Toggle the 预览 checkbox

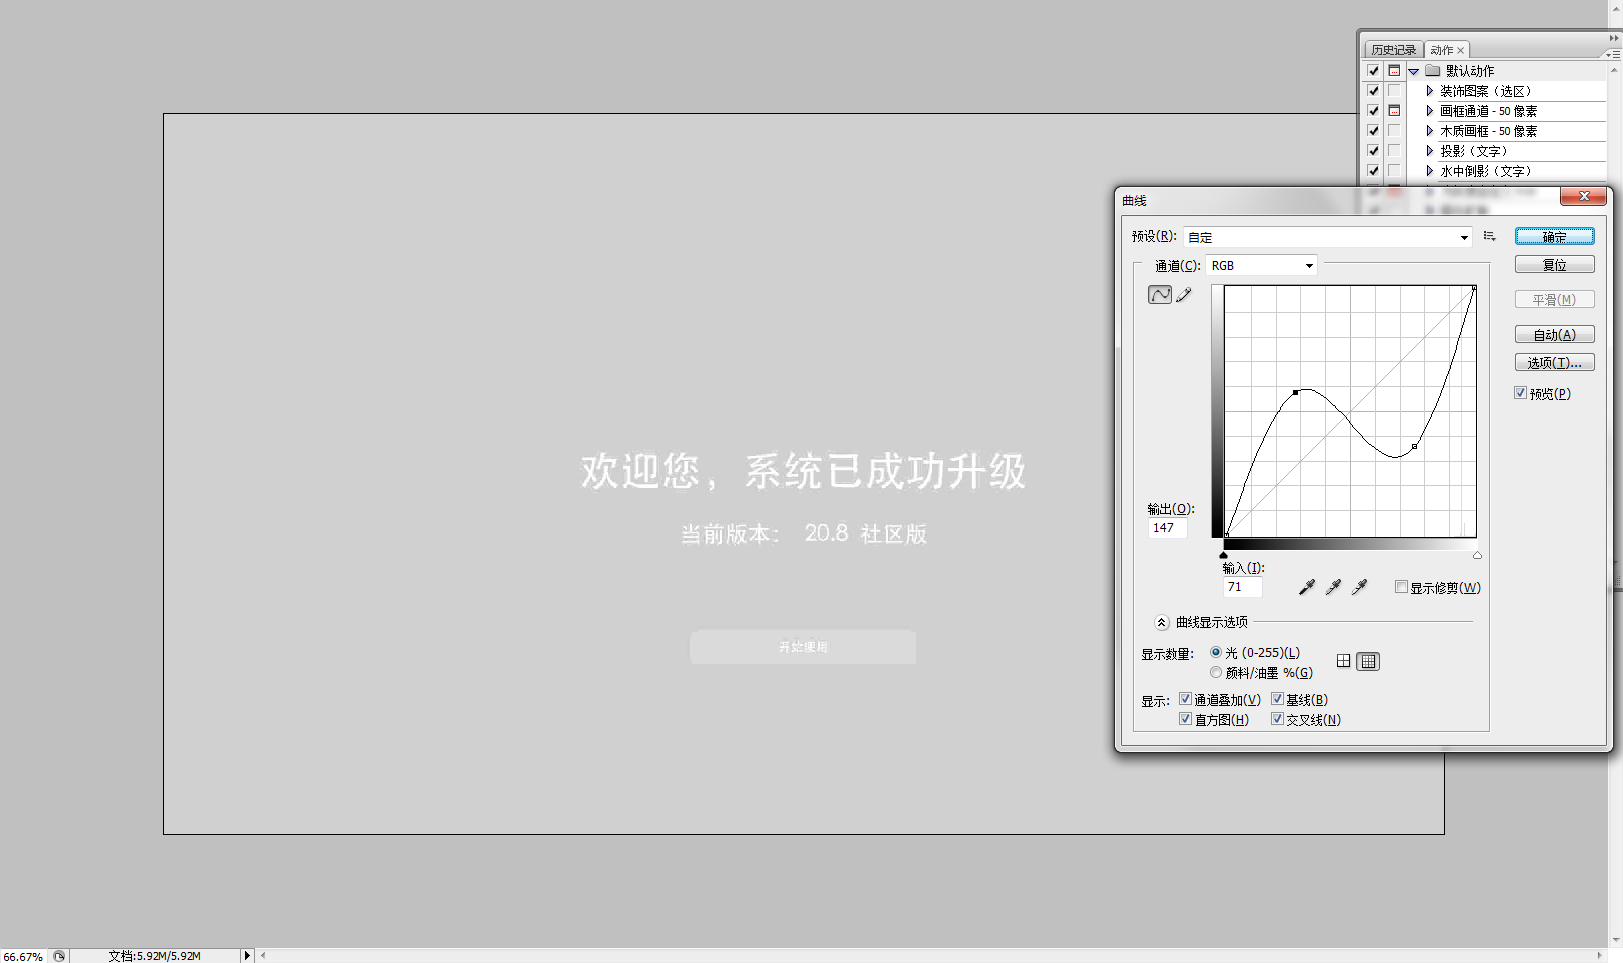tap(1520, 393)
